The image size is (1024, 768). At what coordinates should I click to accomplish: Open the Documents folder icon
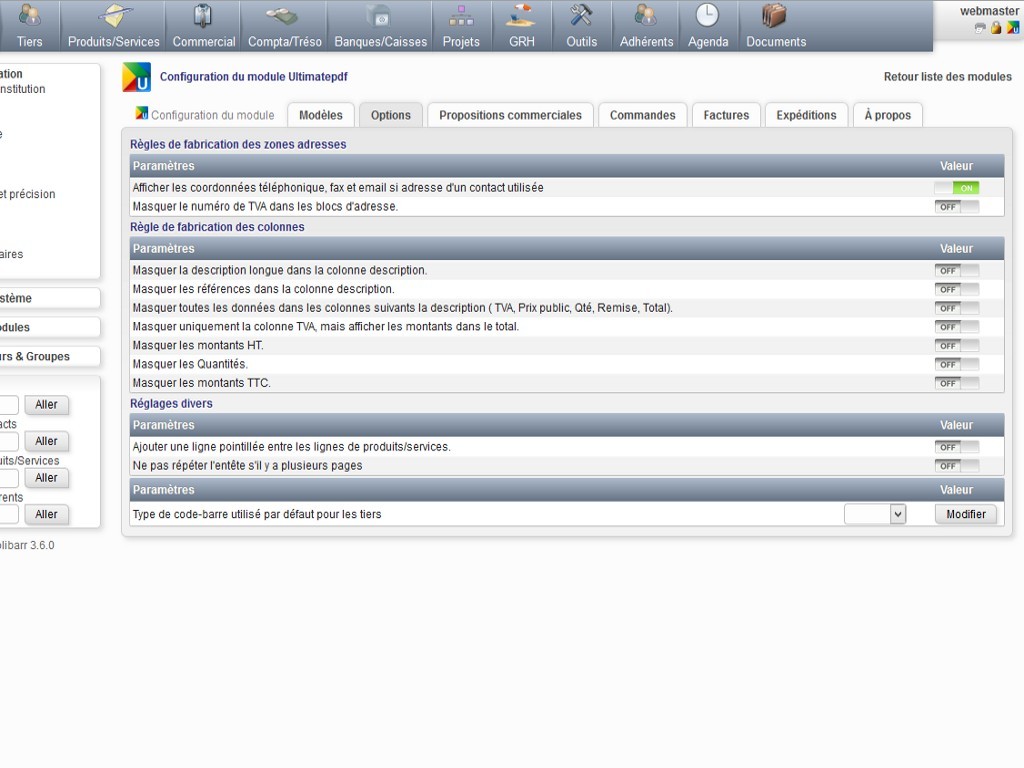[775, 16]
